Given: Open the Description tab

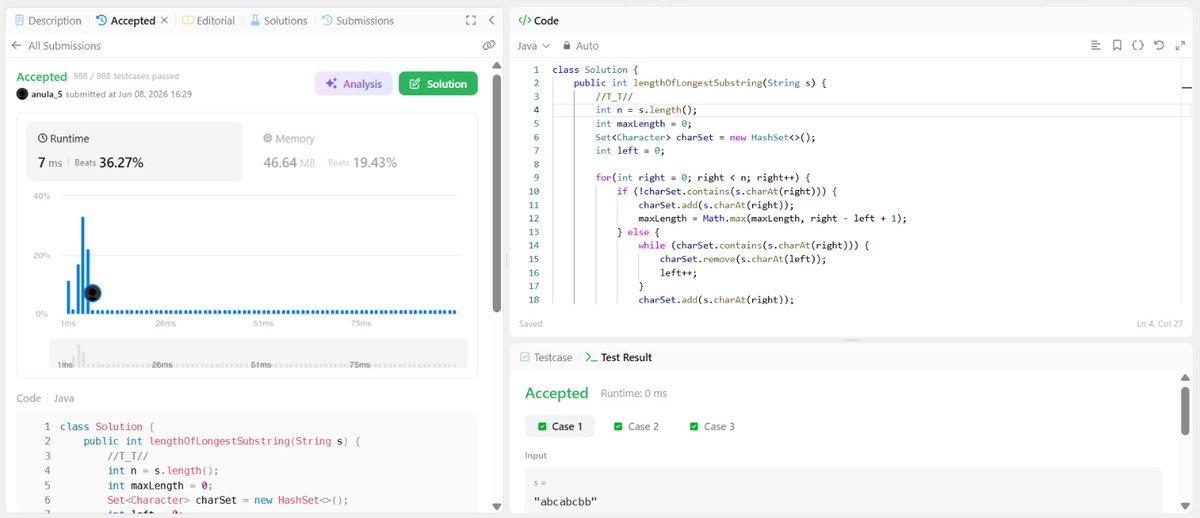Looking at the screenshot, I should (x=48, y=20).
